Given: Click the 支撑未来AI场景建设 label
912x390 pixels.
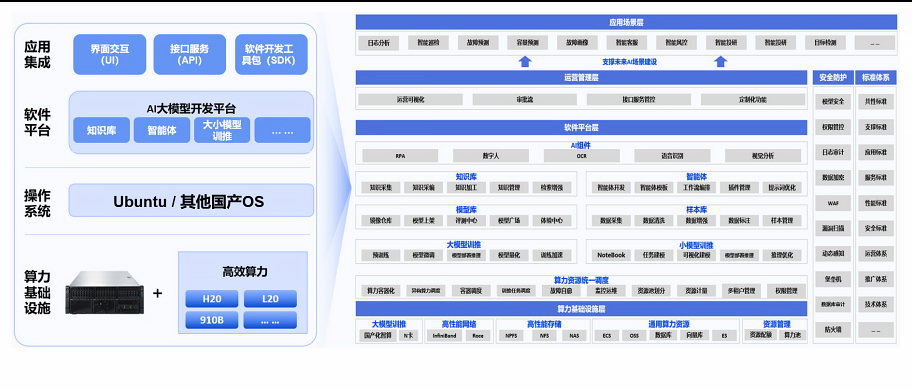Looking at the screenshot, I should (629, 61).
